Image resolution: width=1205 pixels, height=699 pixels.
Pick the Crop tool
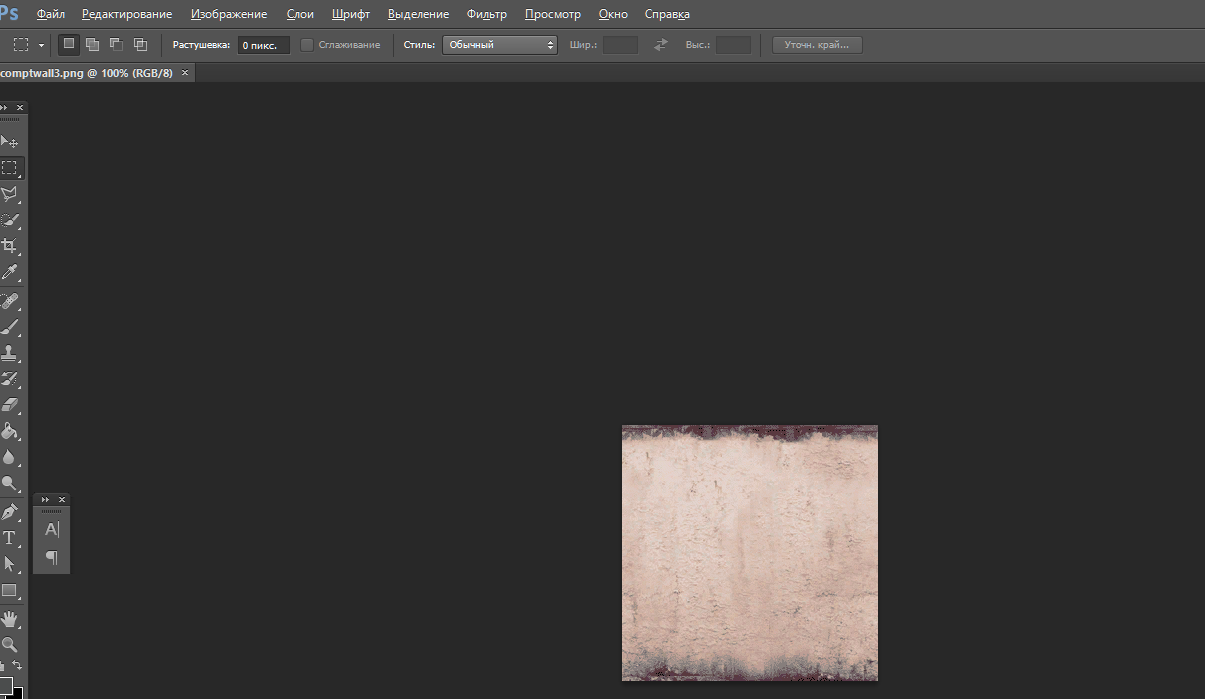pyautogui.click(x=10, y=246)
